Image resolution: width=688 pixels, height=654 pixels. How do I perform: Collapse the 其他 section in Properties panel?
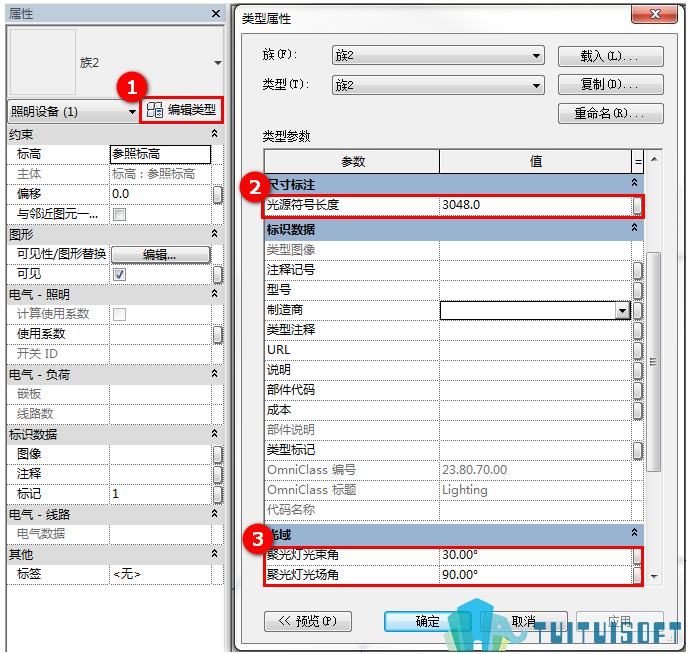point(214,554)
